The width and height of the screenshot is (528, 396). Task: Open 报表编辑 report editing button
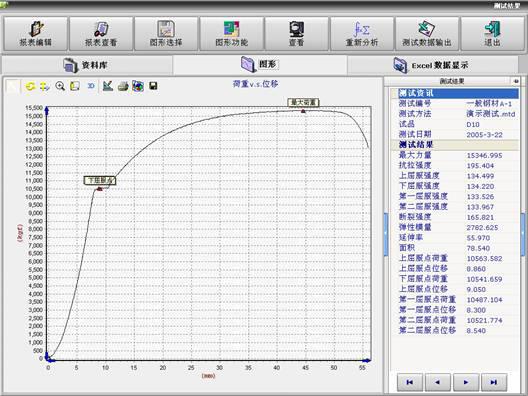point(35,34)
